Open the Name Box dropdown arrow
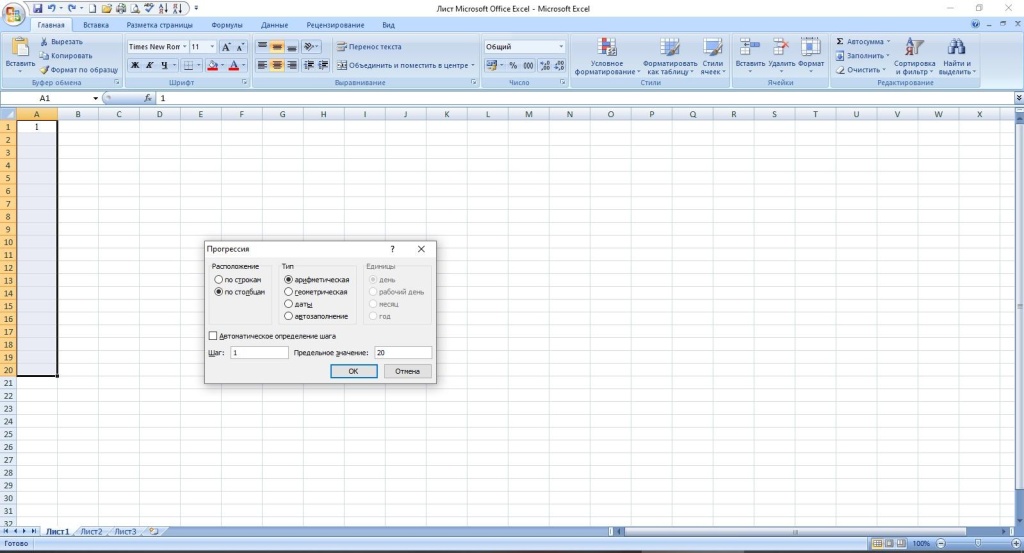Screen dimensions: 1024x553 tap(96, 99)
